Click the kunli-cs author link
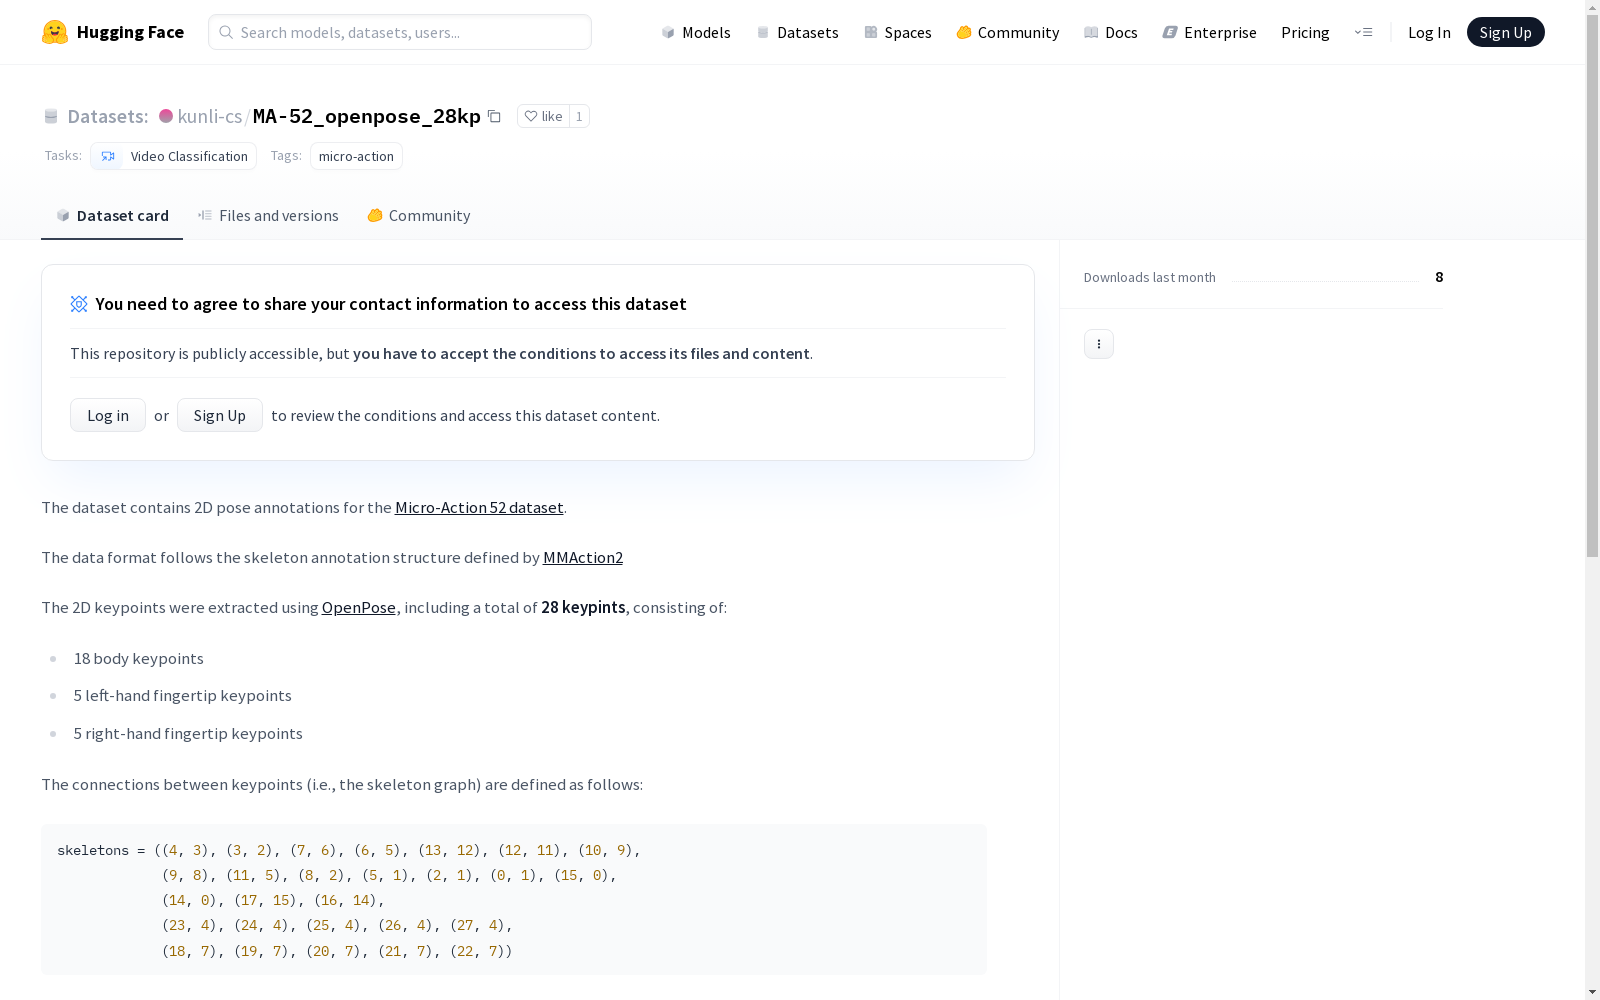 210,116
